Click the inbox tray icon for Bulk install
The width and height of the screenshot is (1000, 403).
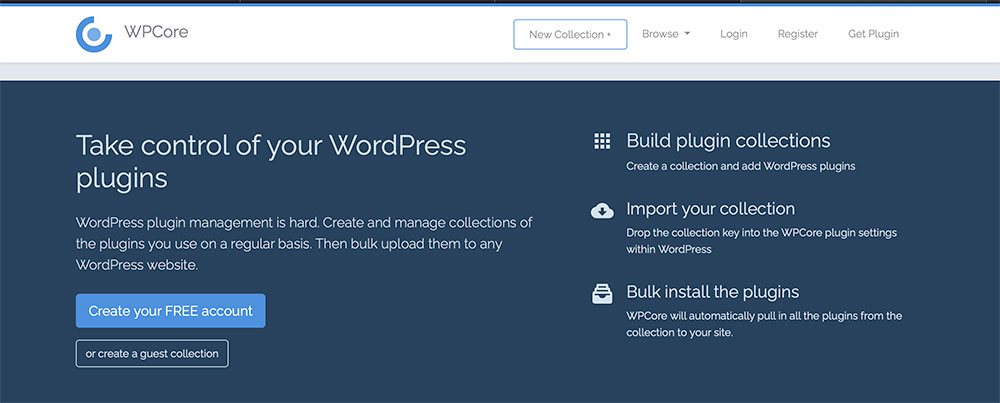[602, 293]
